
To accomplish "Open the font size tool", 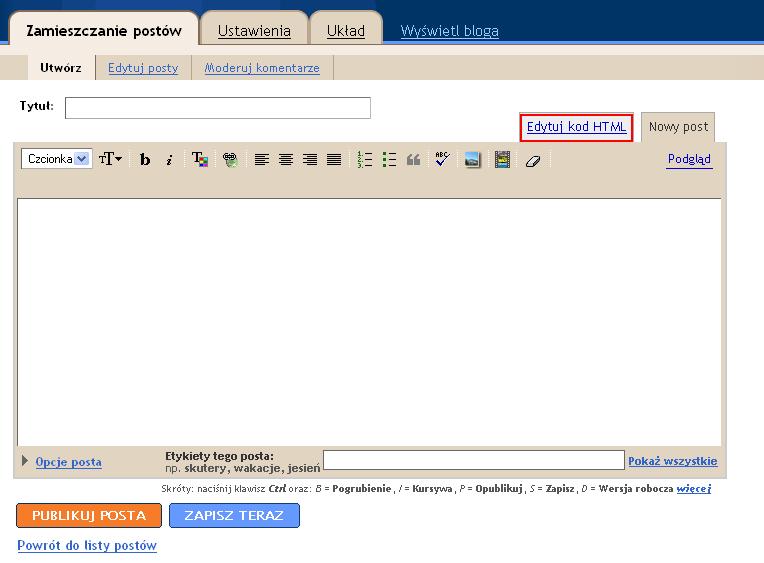I will pos(110,159).
